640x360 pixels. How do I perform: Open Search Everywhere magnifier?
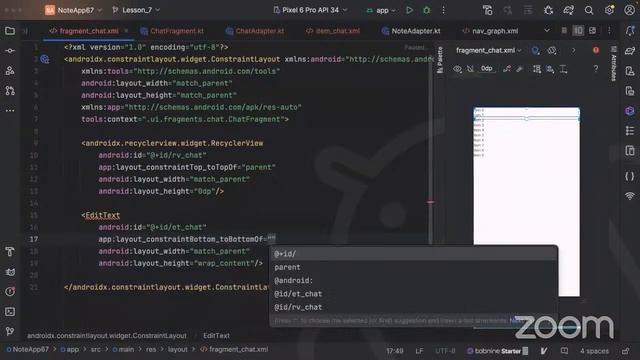point(589,10)
